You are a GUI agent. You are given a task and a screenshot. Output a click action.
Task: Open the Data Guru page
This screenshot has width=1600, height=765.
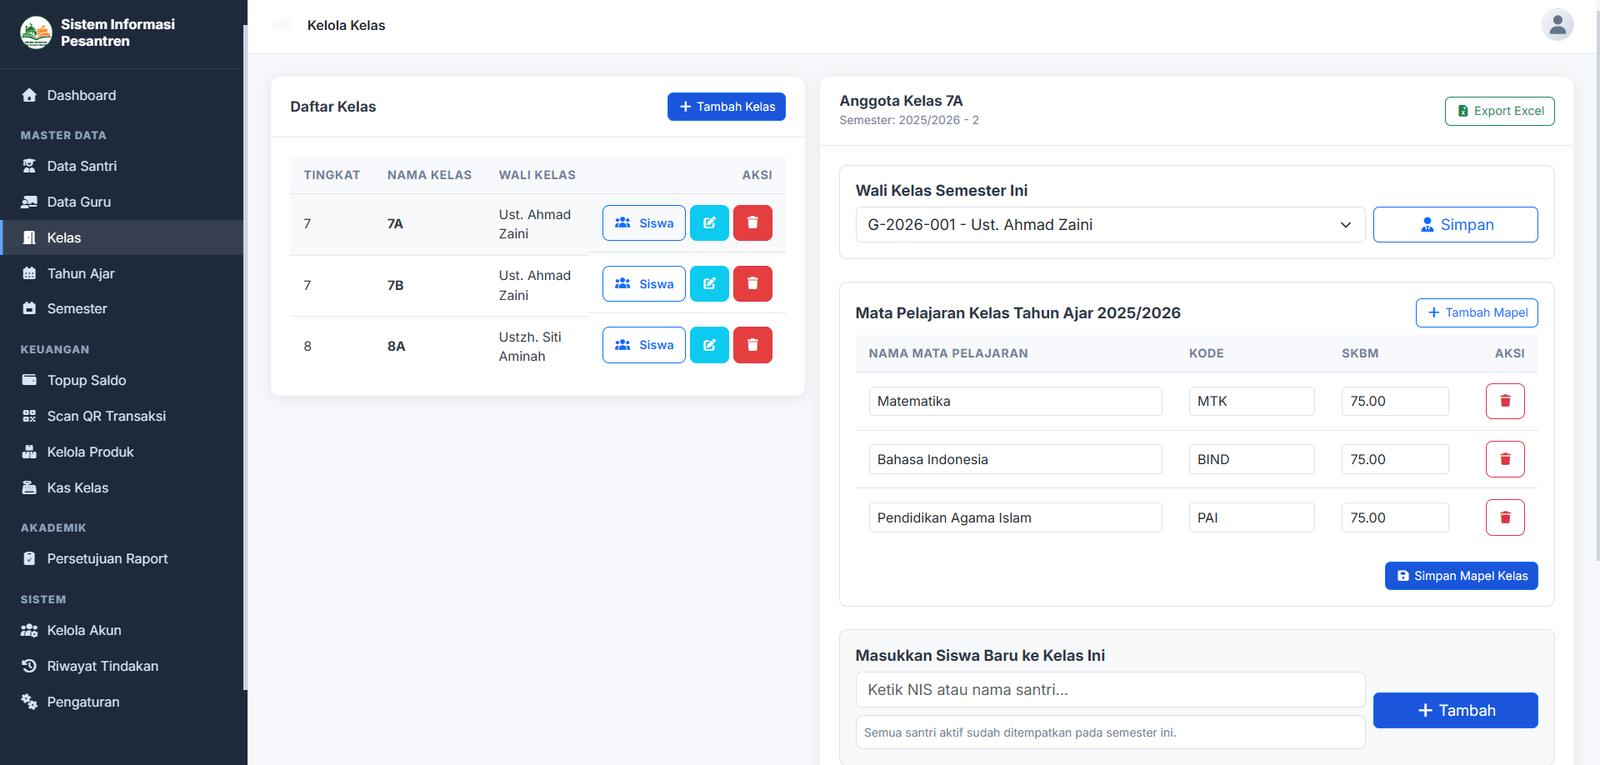point(122,202)
